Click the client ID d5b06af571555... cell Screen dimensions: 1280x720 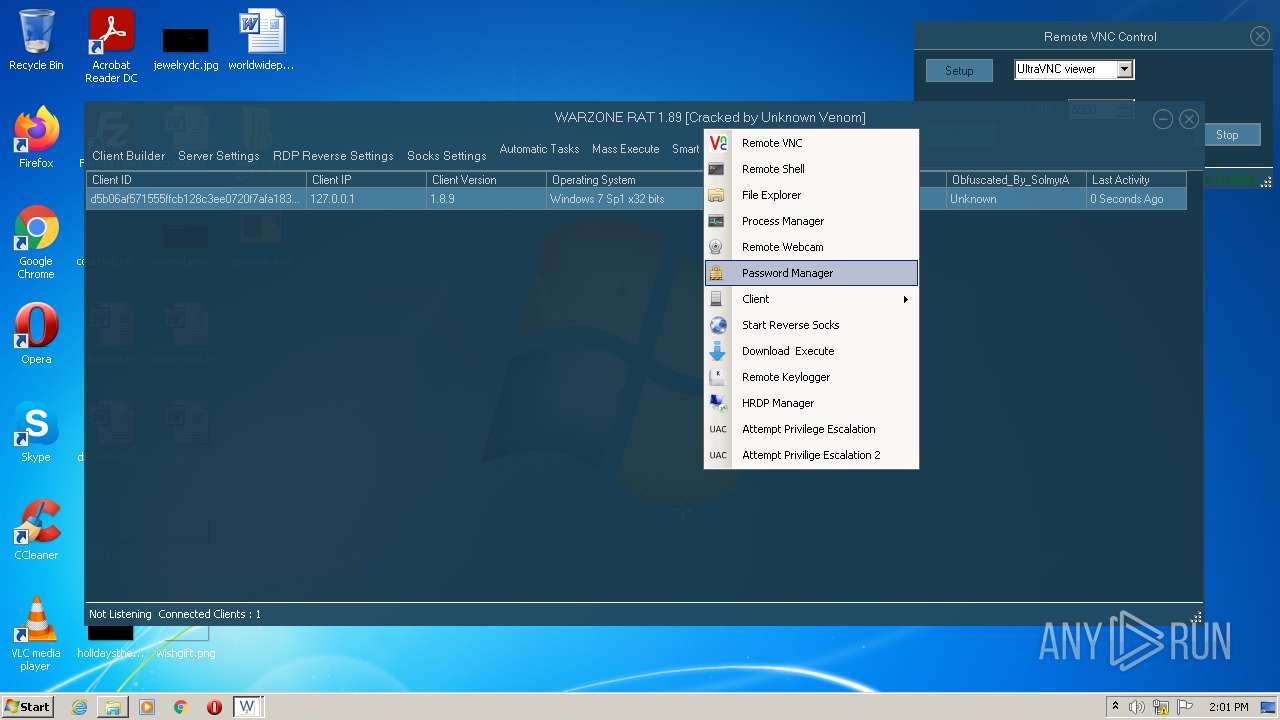point(195,199)
